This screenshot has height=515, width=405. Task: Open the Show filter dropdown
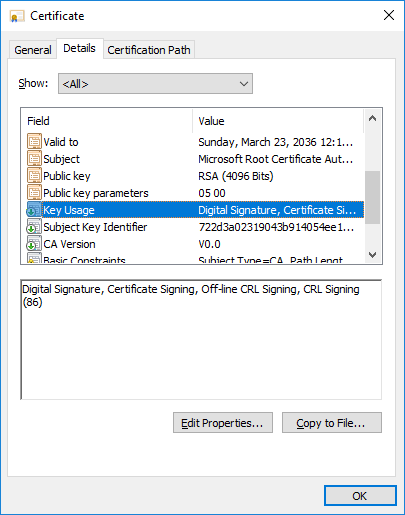155,83
